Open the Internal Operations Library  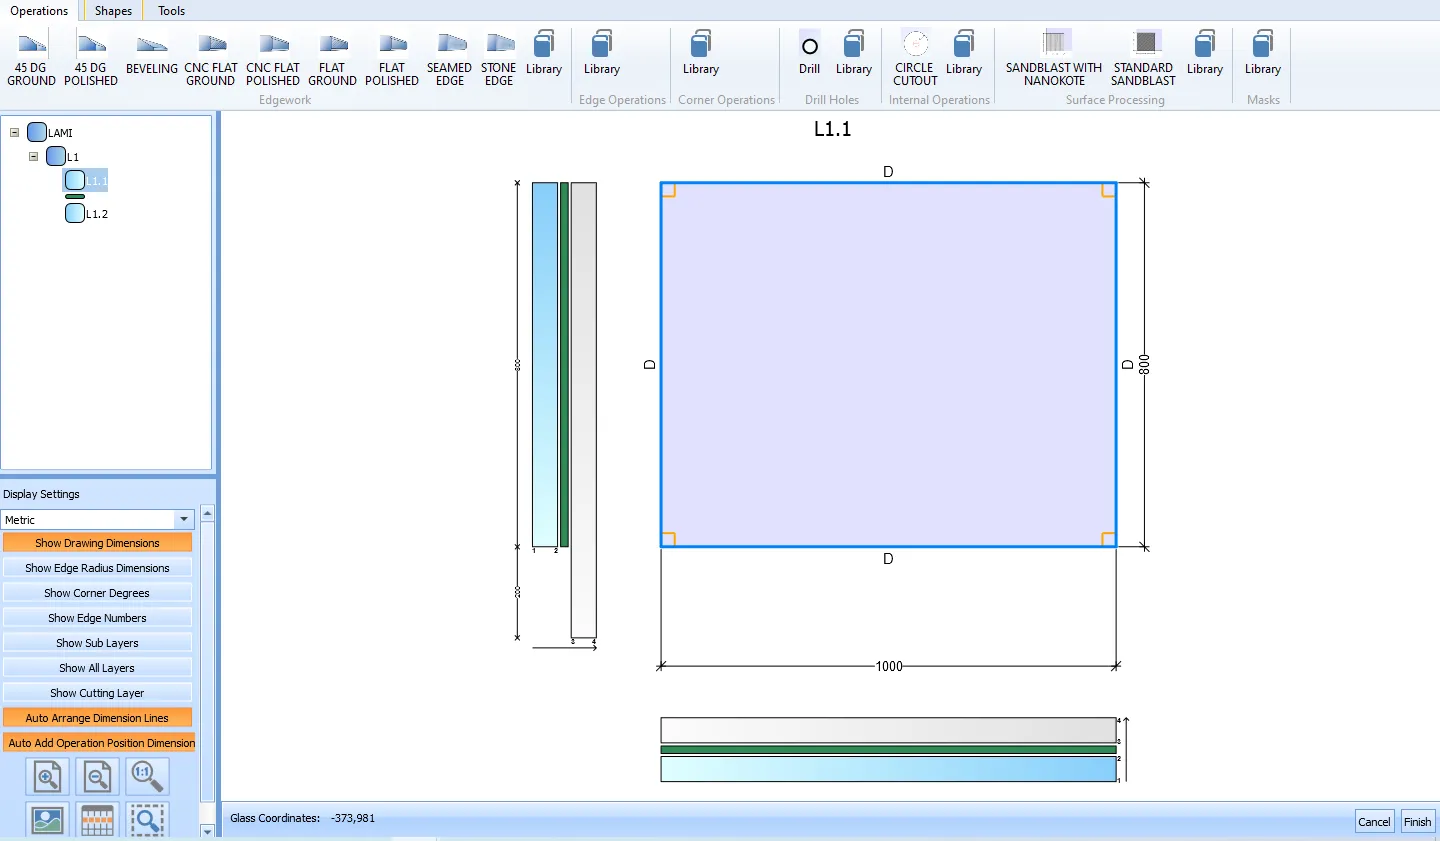click(x=964, y=54)
